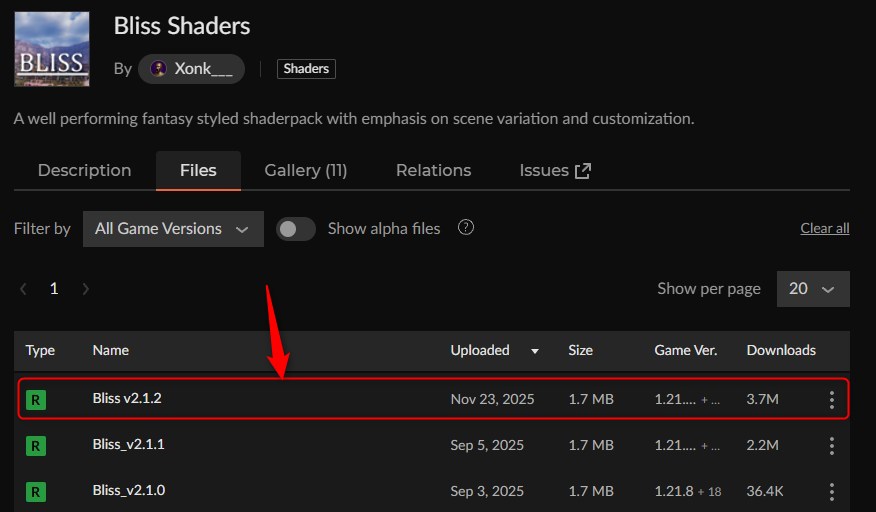This screenshot has height=512, width=876.
Task: Open more options menu for Bliss_v2.1.1
Action: coord(832,445)
